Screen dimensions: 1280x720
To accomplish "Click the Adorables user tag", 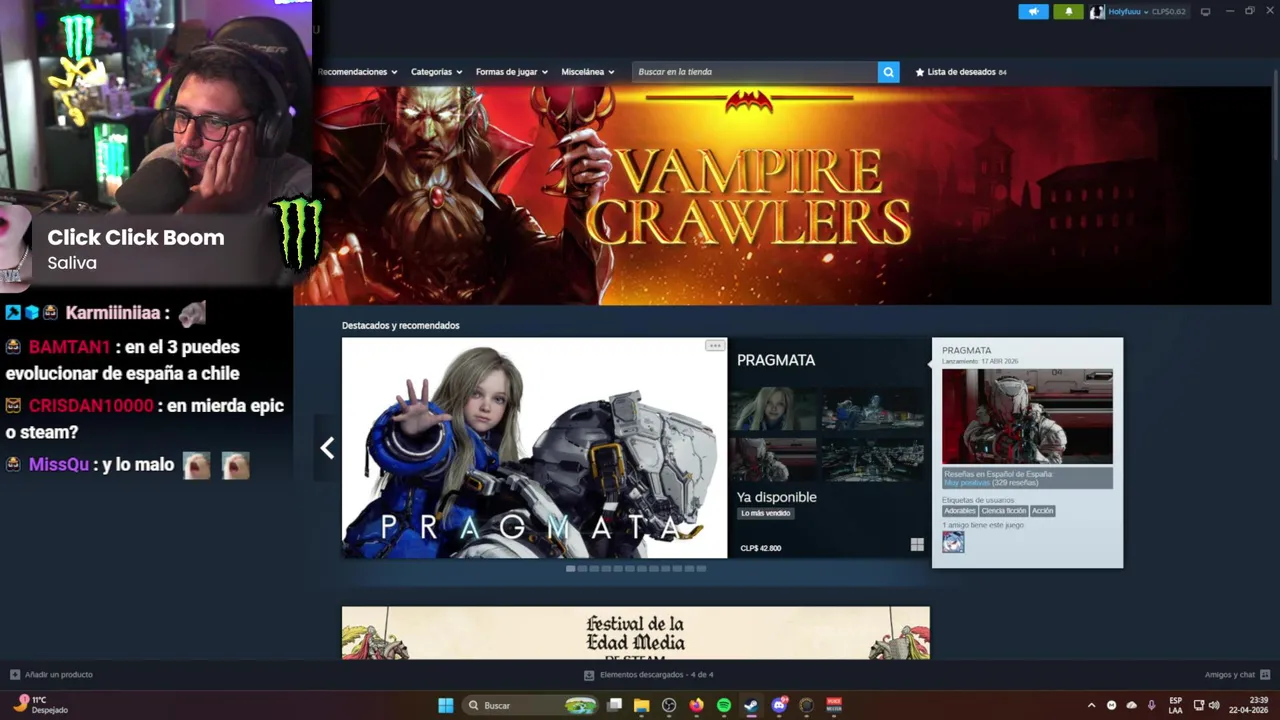I will pos(959,511).
